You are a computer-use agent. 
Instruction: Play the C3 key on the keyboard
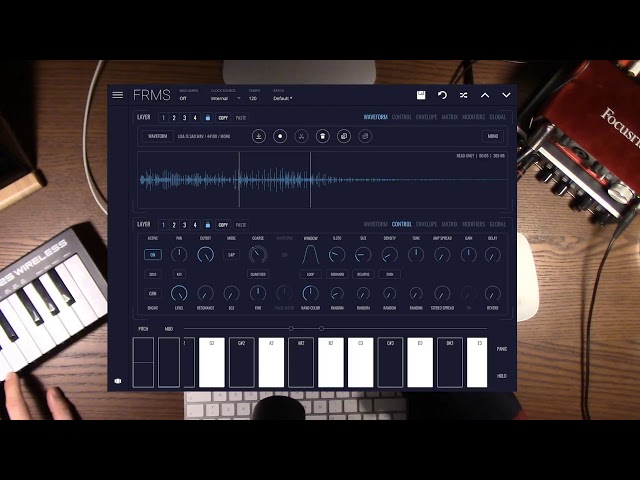360,362
